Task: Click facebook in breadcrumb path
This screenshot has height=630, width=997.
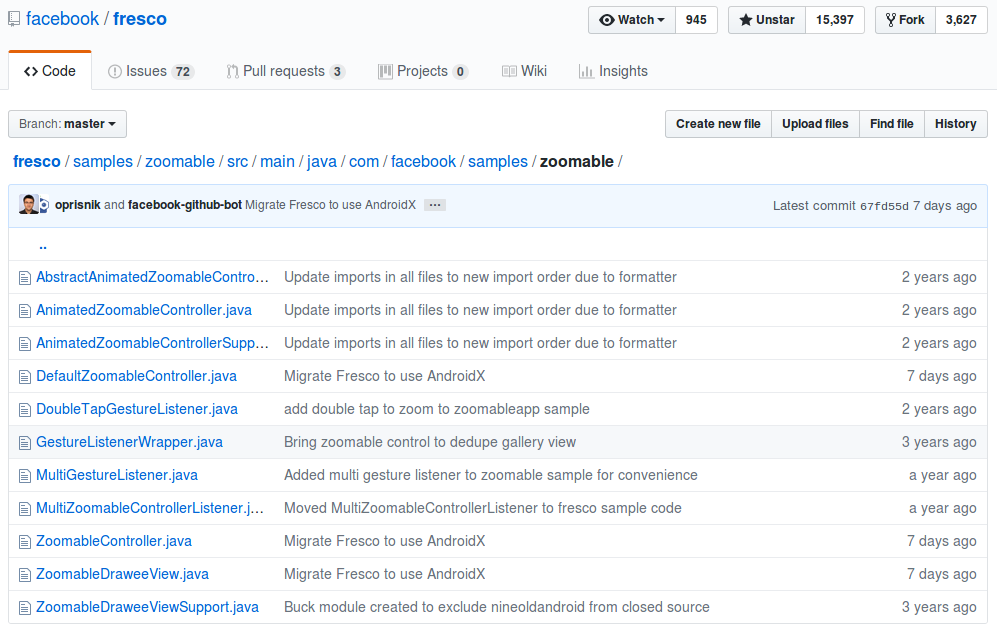Action: 423,161
